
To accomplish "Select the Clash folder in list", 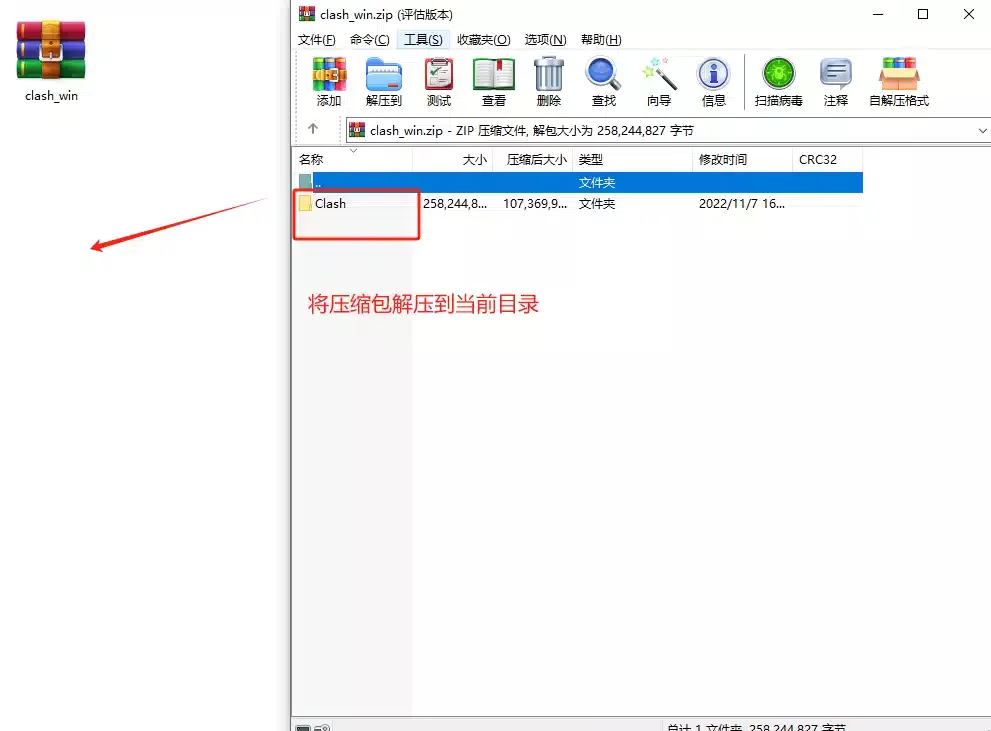I will coord(330,203).
